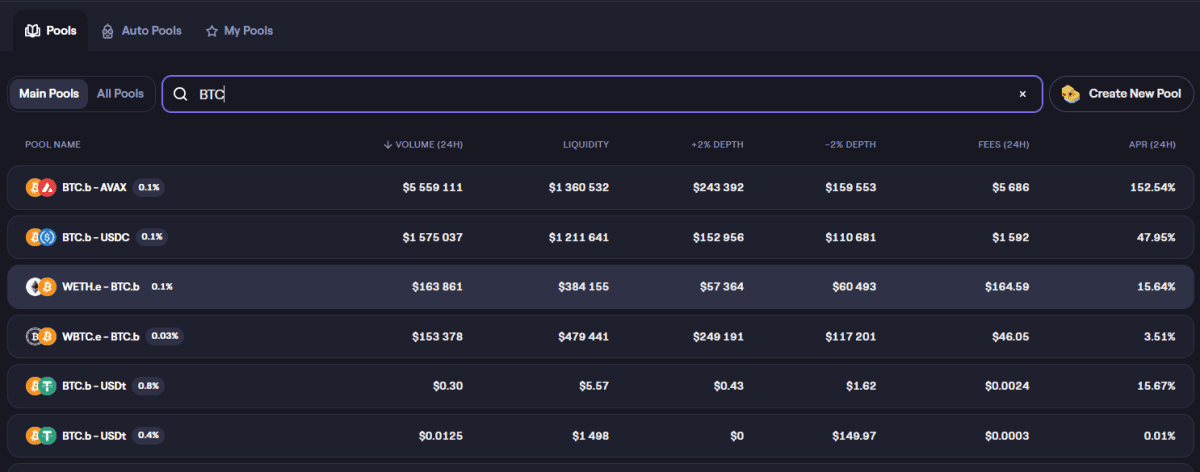Screen dimensions: 1200x472
Task: Click the 0.1% badge on BTC.b - USDC
Action: (152, 237)
